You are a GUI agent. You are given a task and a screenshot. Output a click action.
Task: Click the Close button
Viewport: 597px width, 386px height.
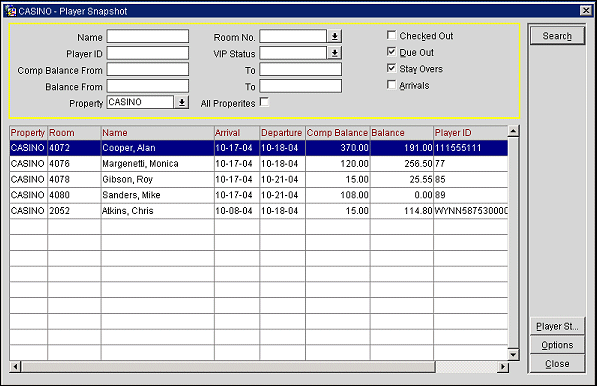(557, 364)
